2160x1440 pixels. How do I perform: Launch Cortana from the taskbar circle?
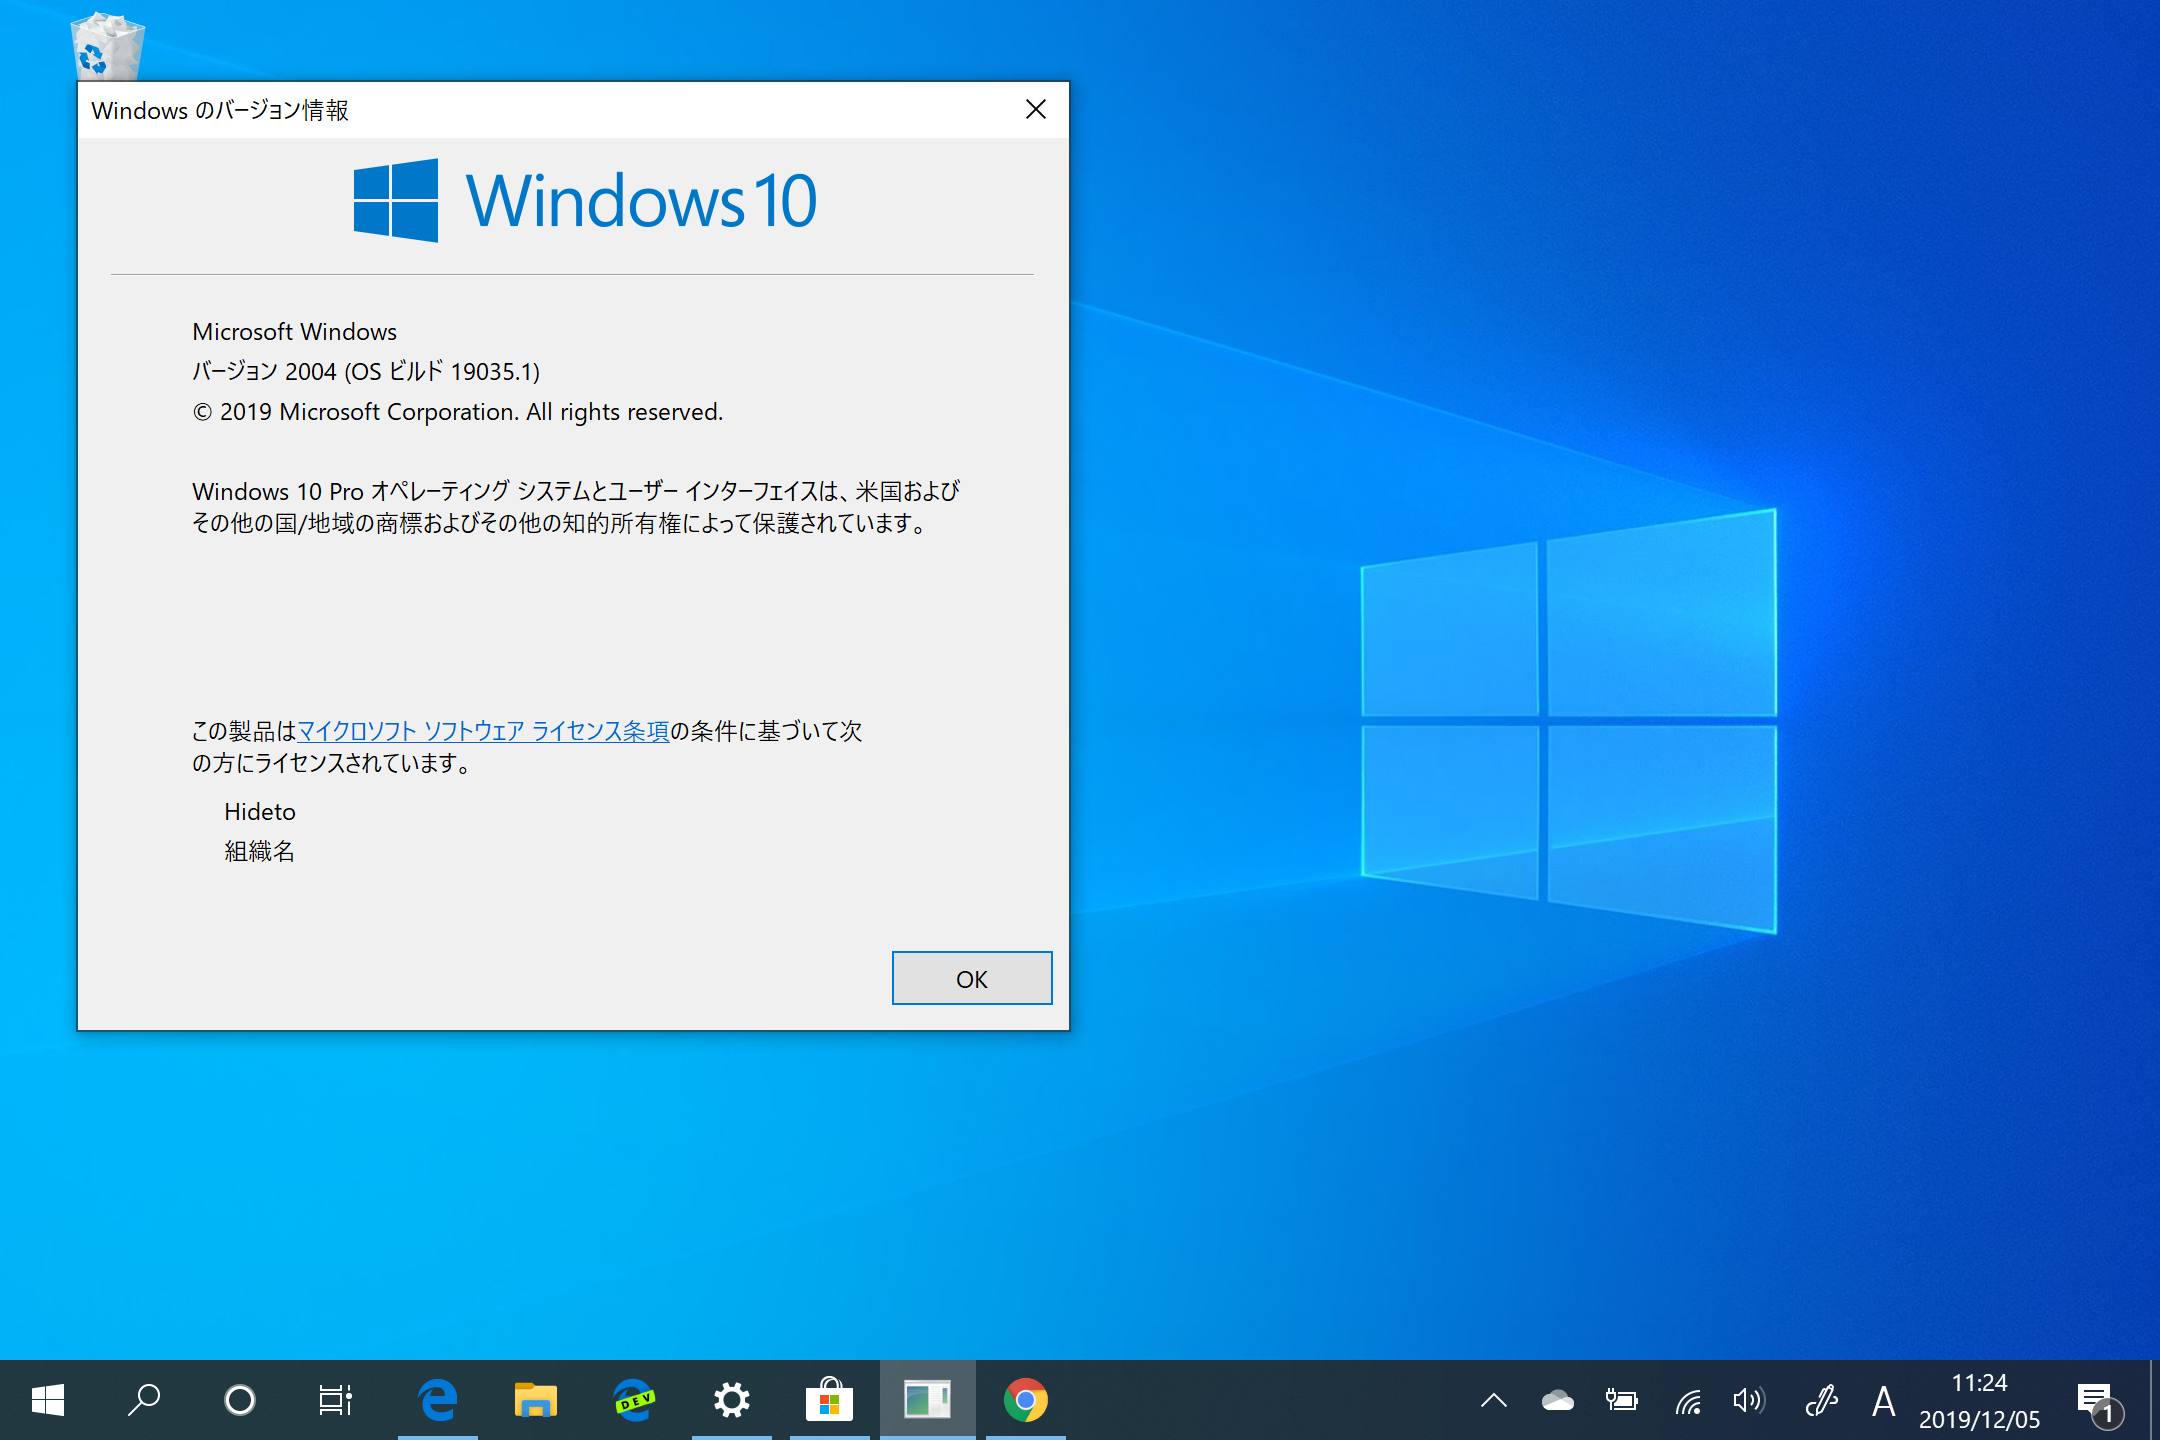click(239, 1400)
